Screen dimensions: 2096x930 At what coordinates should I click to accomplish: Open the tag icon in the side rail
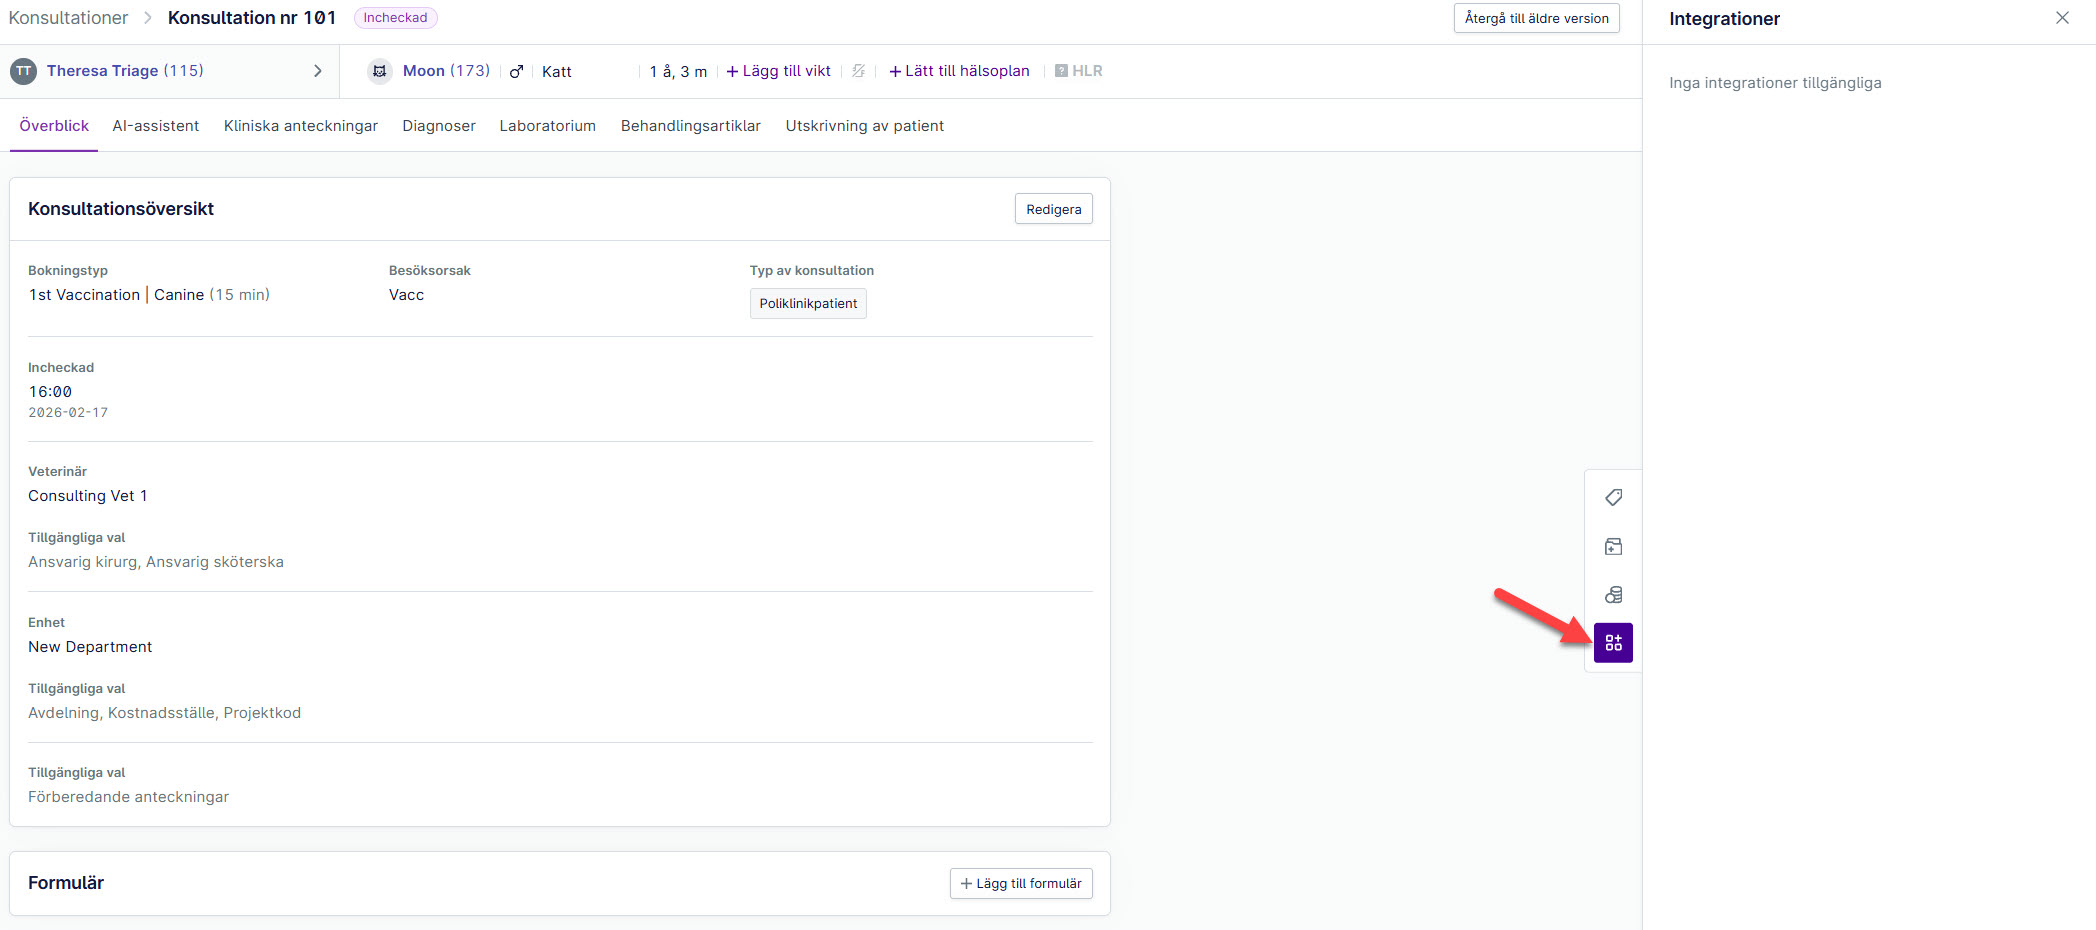1613,498
